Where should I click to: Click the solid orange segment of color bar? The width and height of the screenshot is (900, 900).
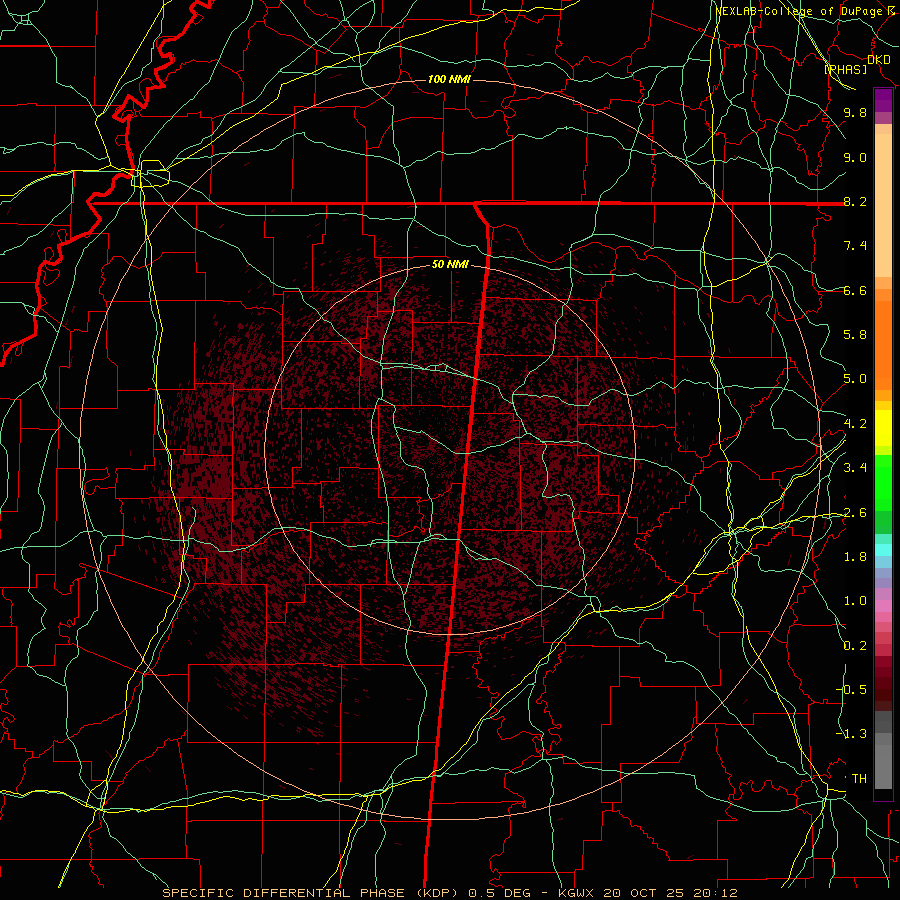(883, 344)
